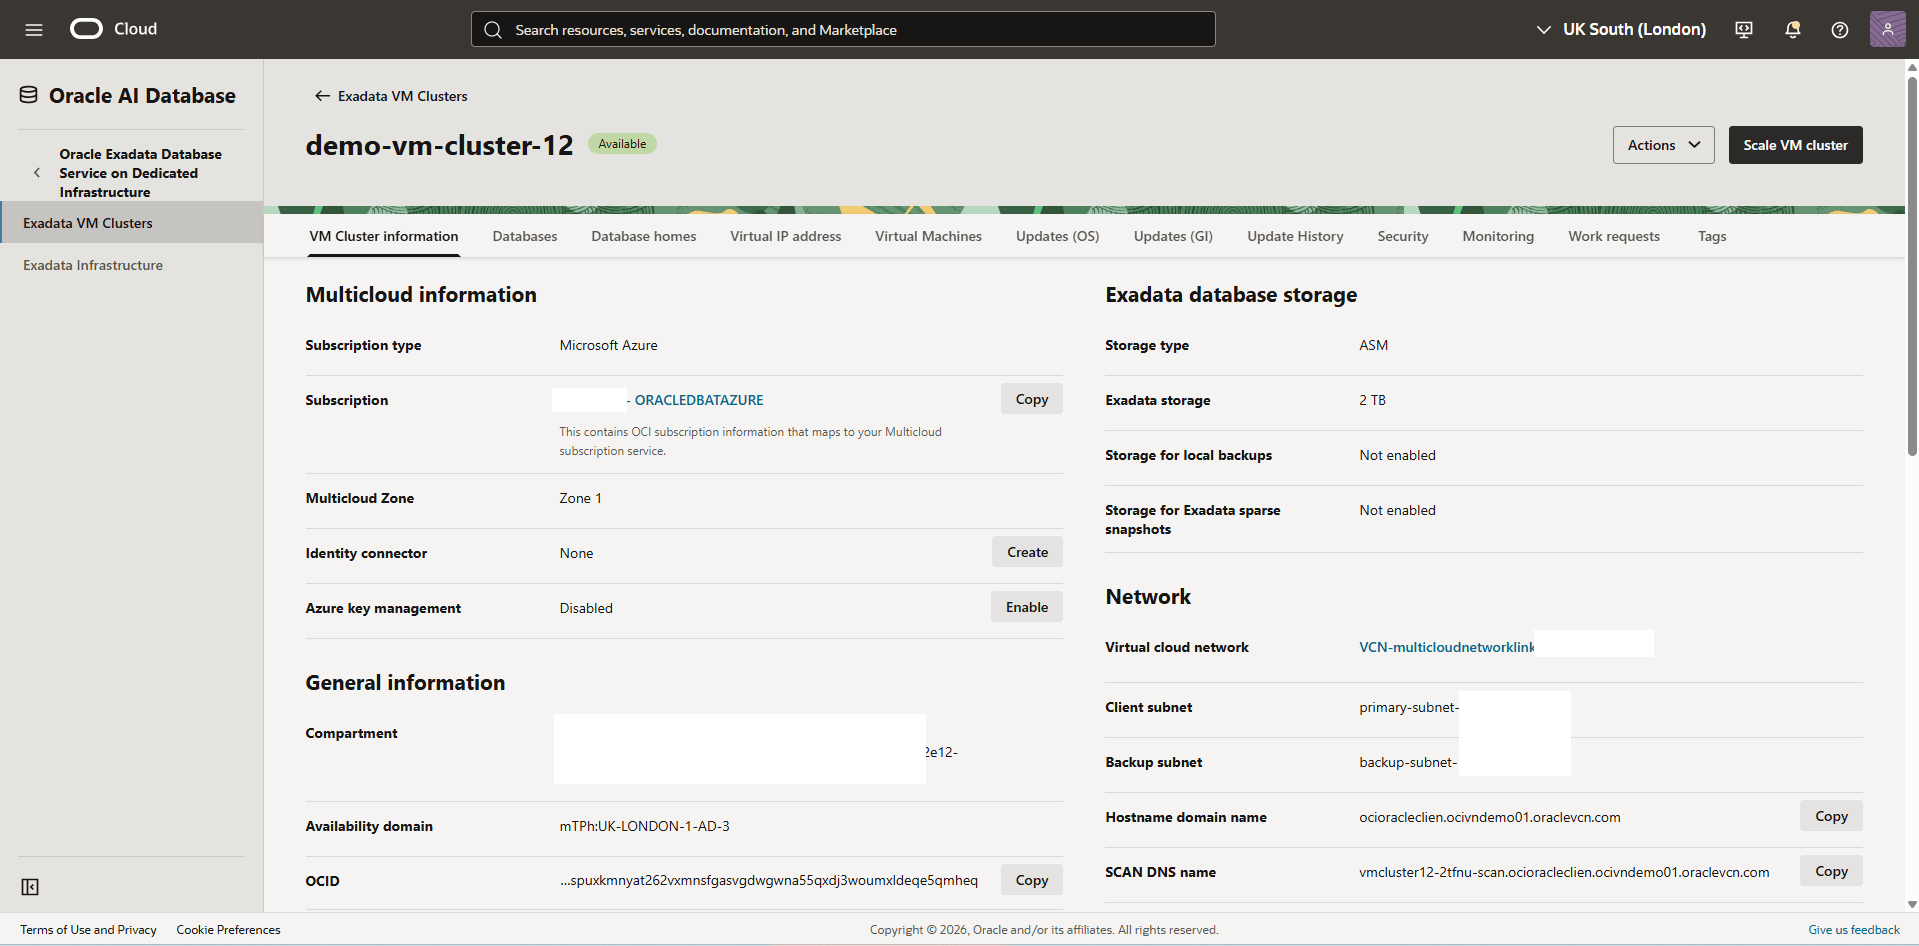Open the Actions dropdown
The image size is (1919, 946).
tap(1662, 144)
